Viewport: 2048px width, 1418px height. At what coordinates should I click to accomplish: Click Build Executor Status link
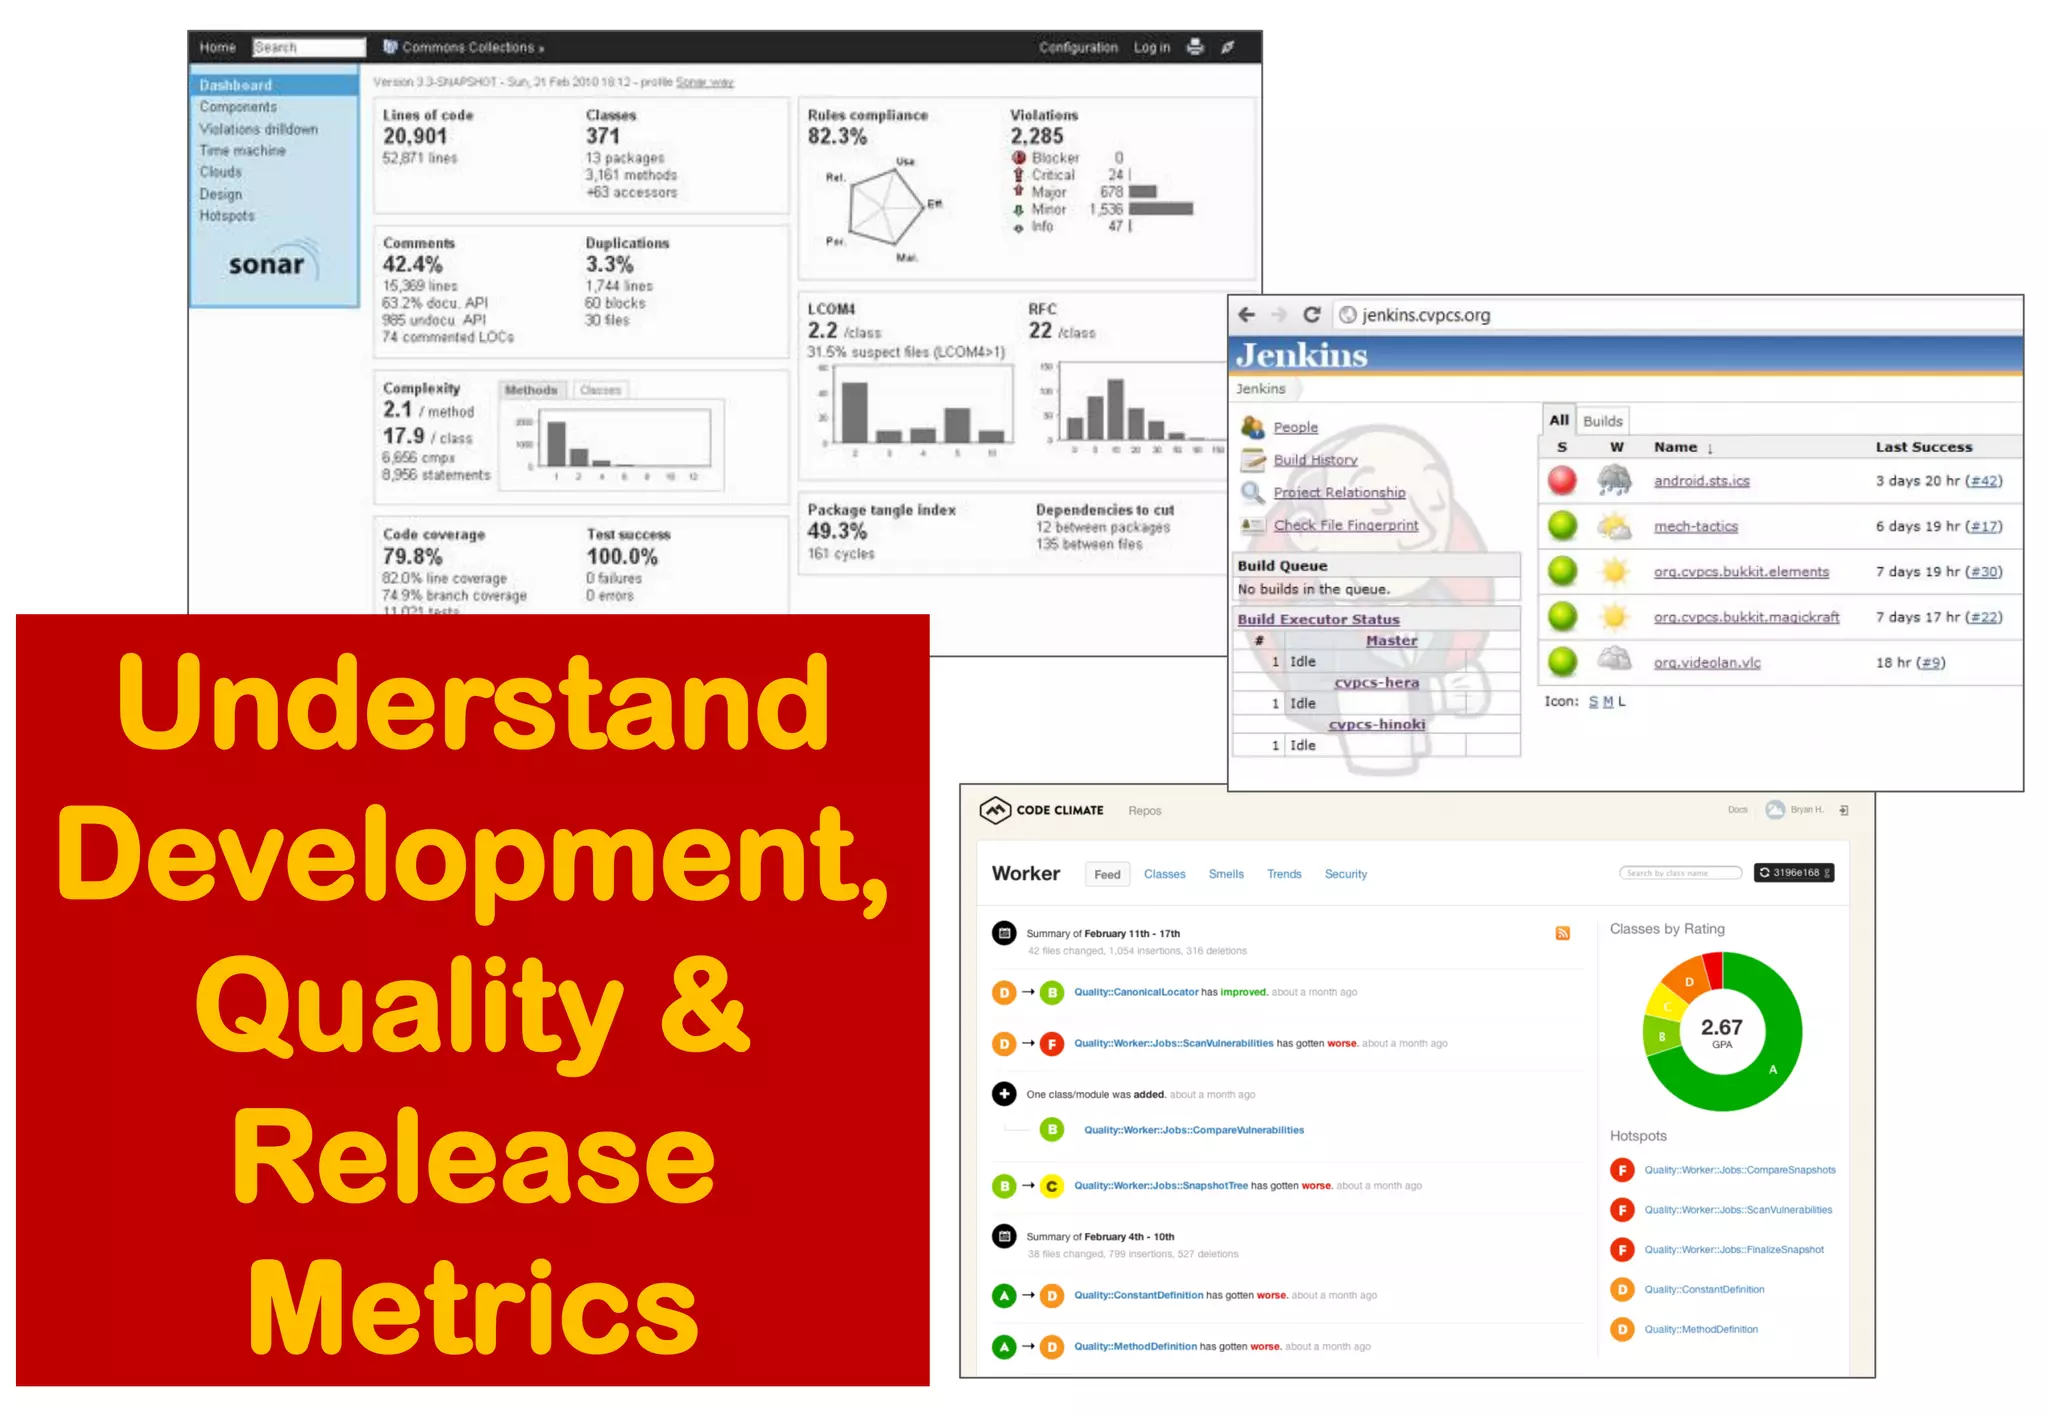[1318, 619]
